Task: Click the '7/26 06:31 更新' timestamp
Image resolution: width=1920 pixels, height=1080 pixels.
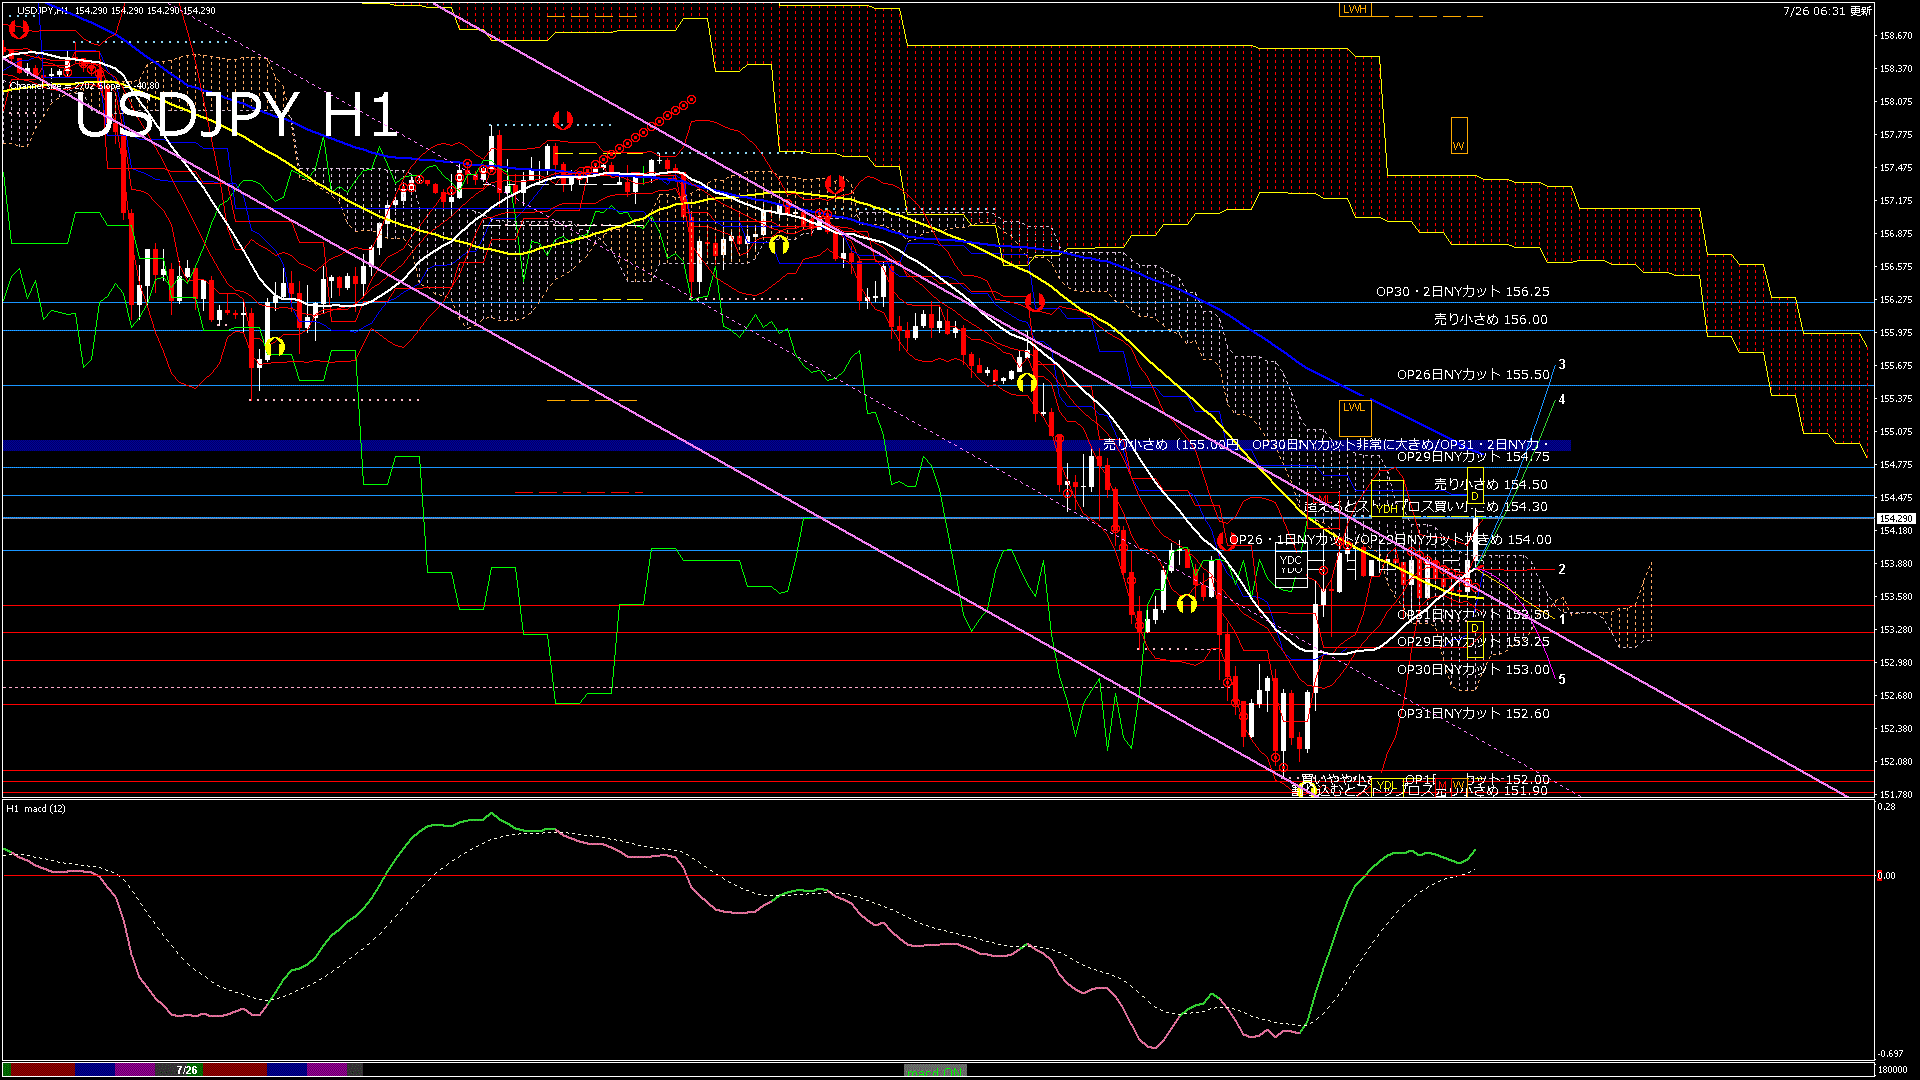Action: click(1827, 11)
